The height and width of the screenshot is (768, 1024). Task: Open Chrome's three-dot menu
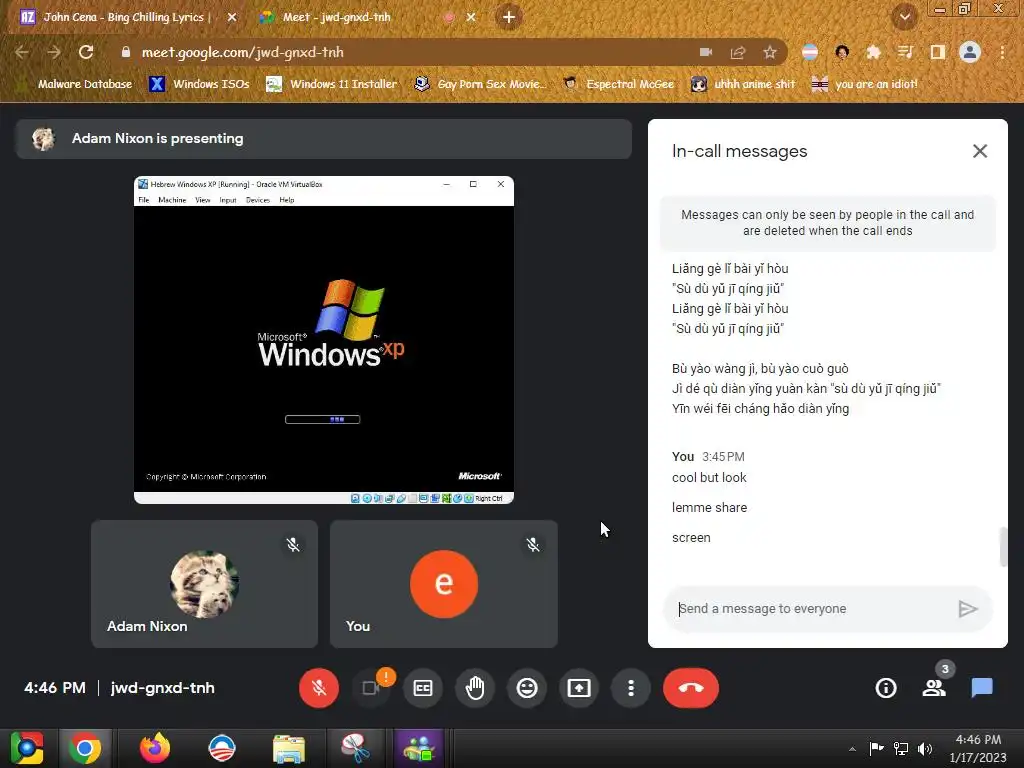[1002, 52]
